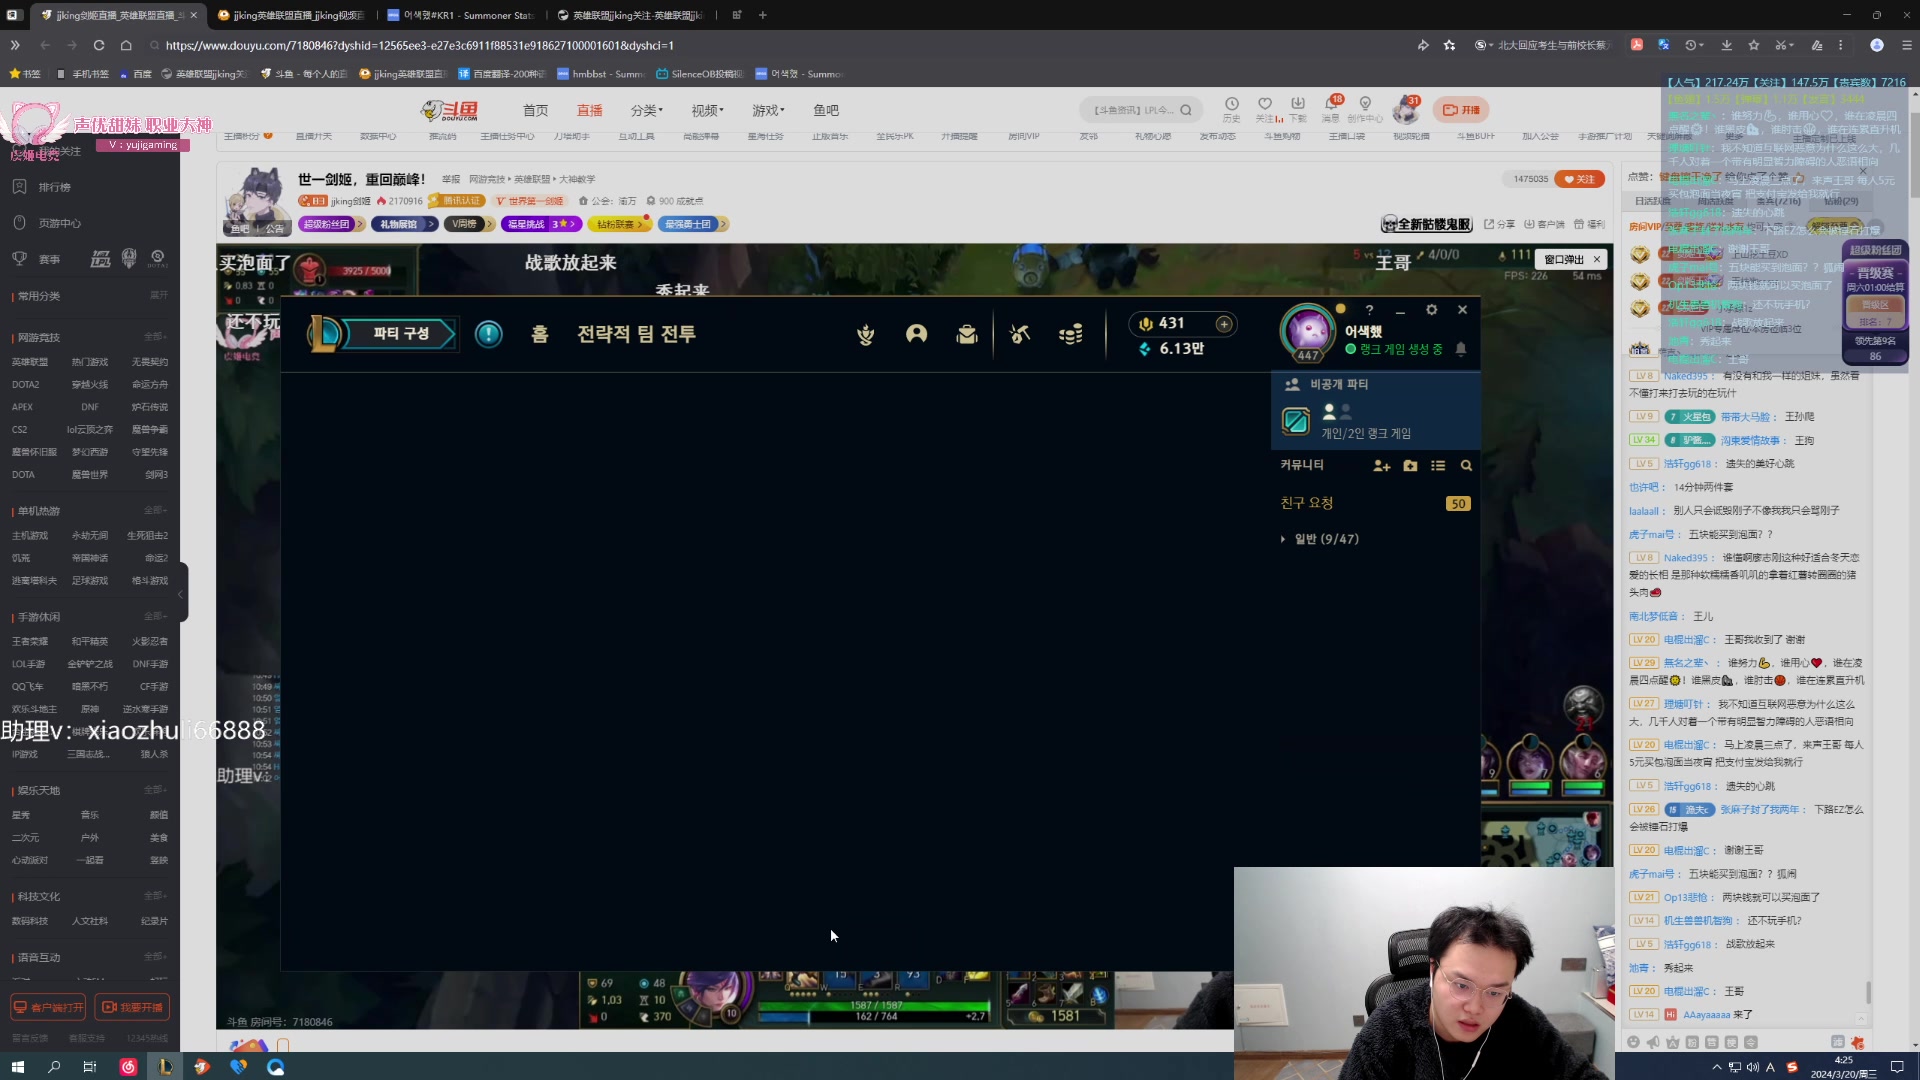Click the browser home icon
Viewport: 1920px width, 1080px height.
(x=126, y=45)
